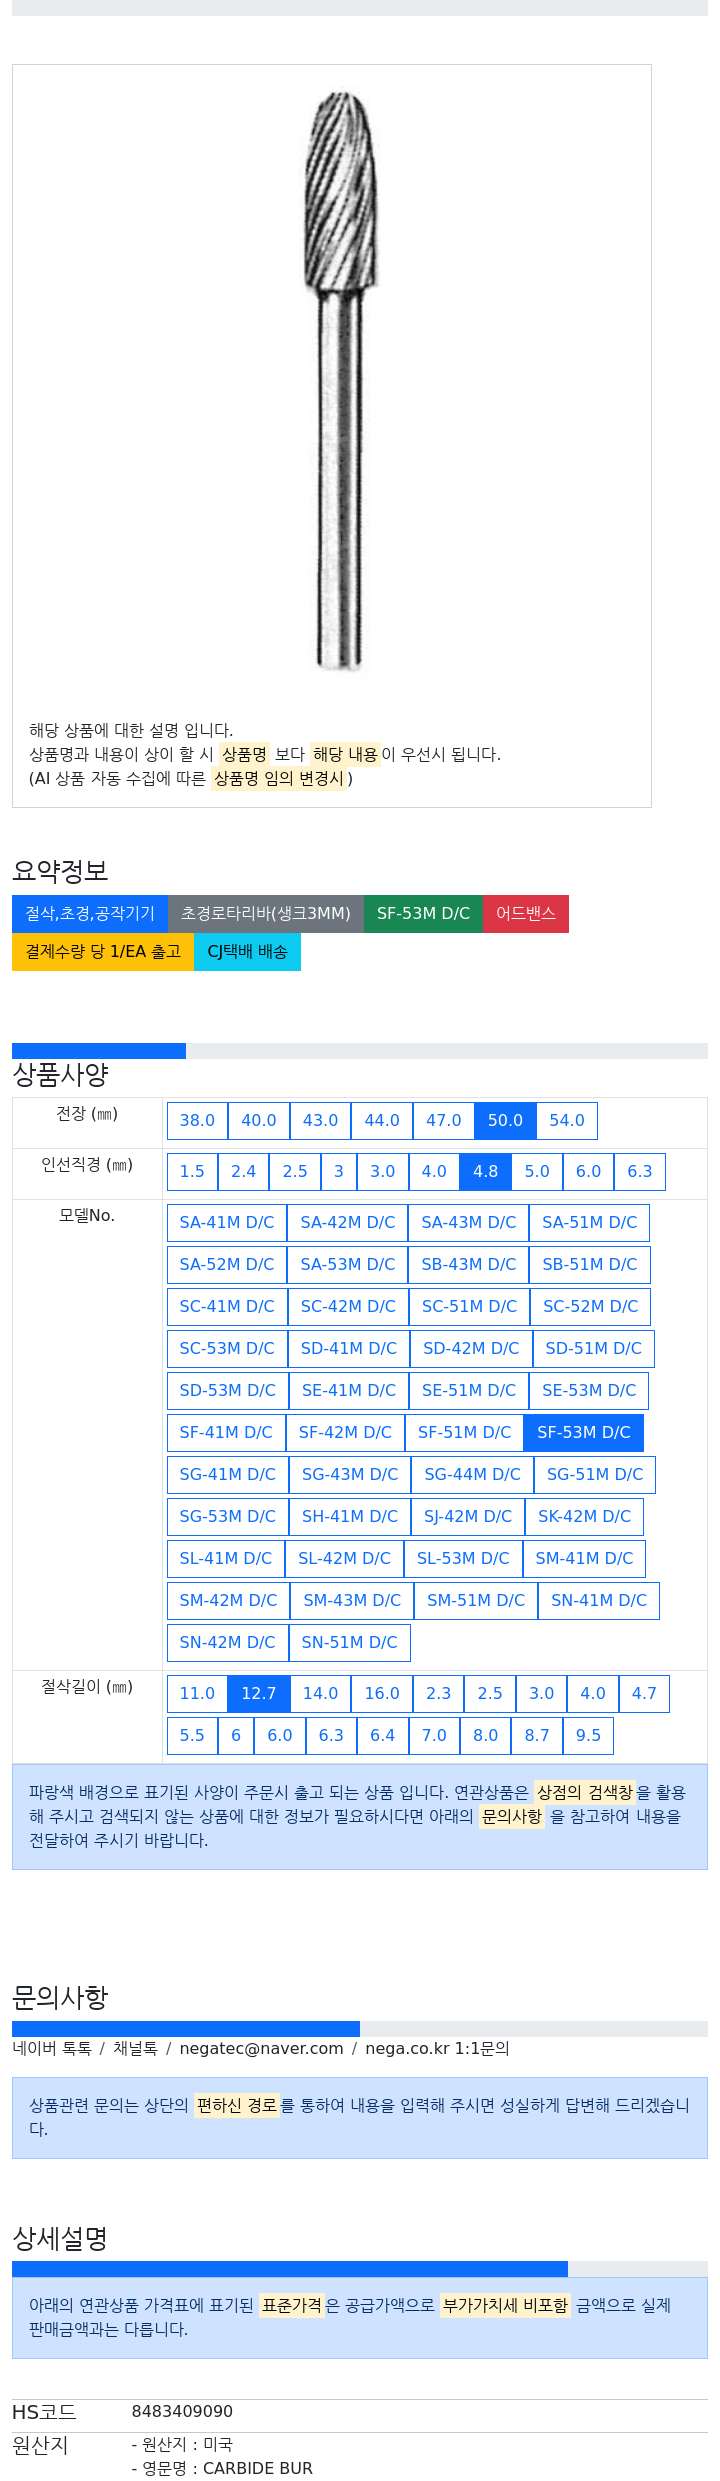Select model SK-42M D/C
The height and width of the screenshot is (2481, 720).
[584, 1517]
